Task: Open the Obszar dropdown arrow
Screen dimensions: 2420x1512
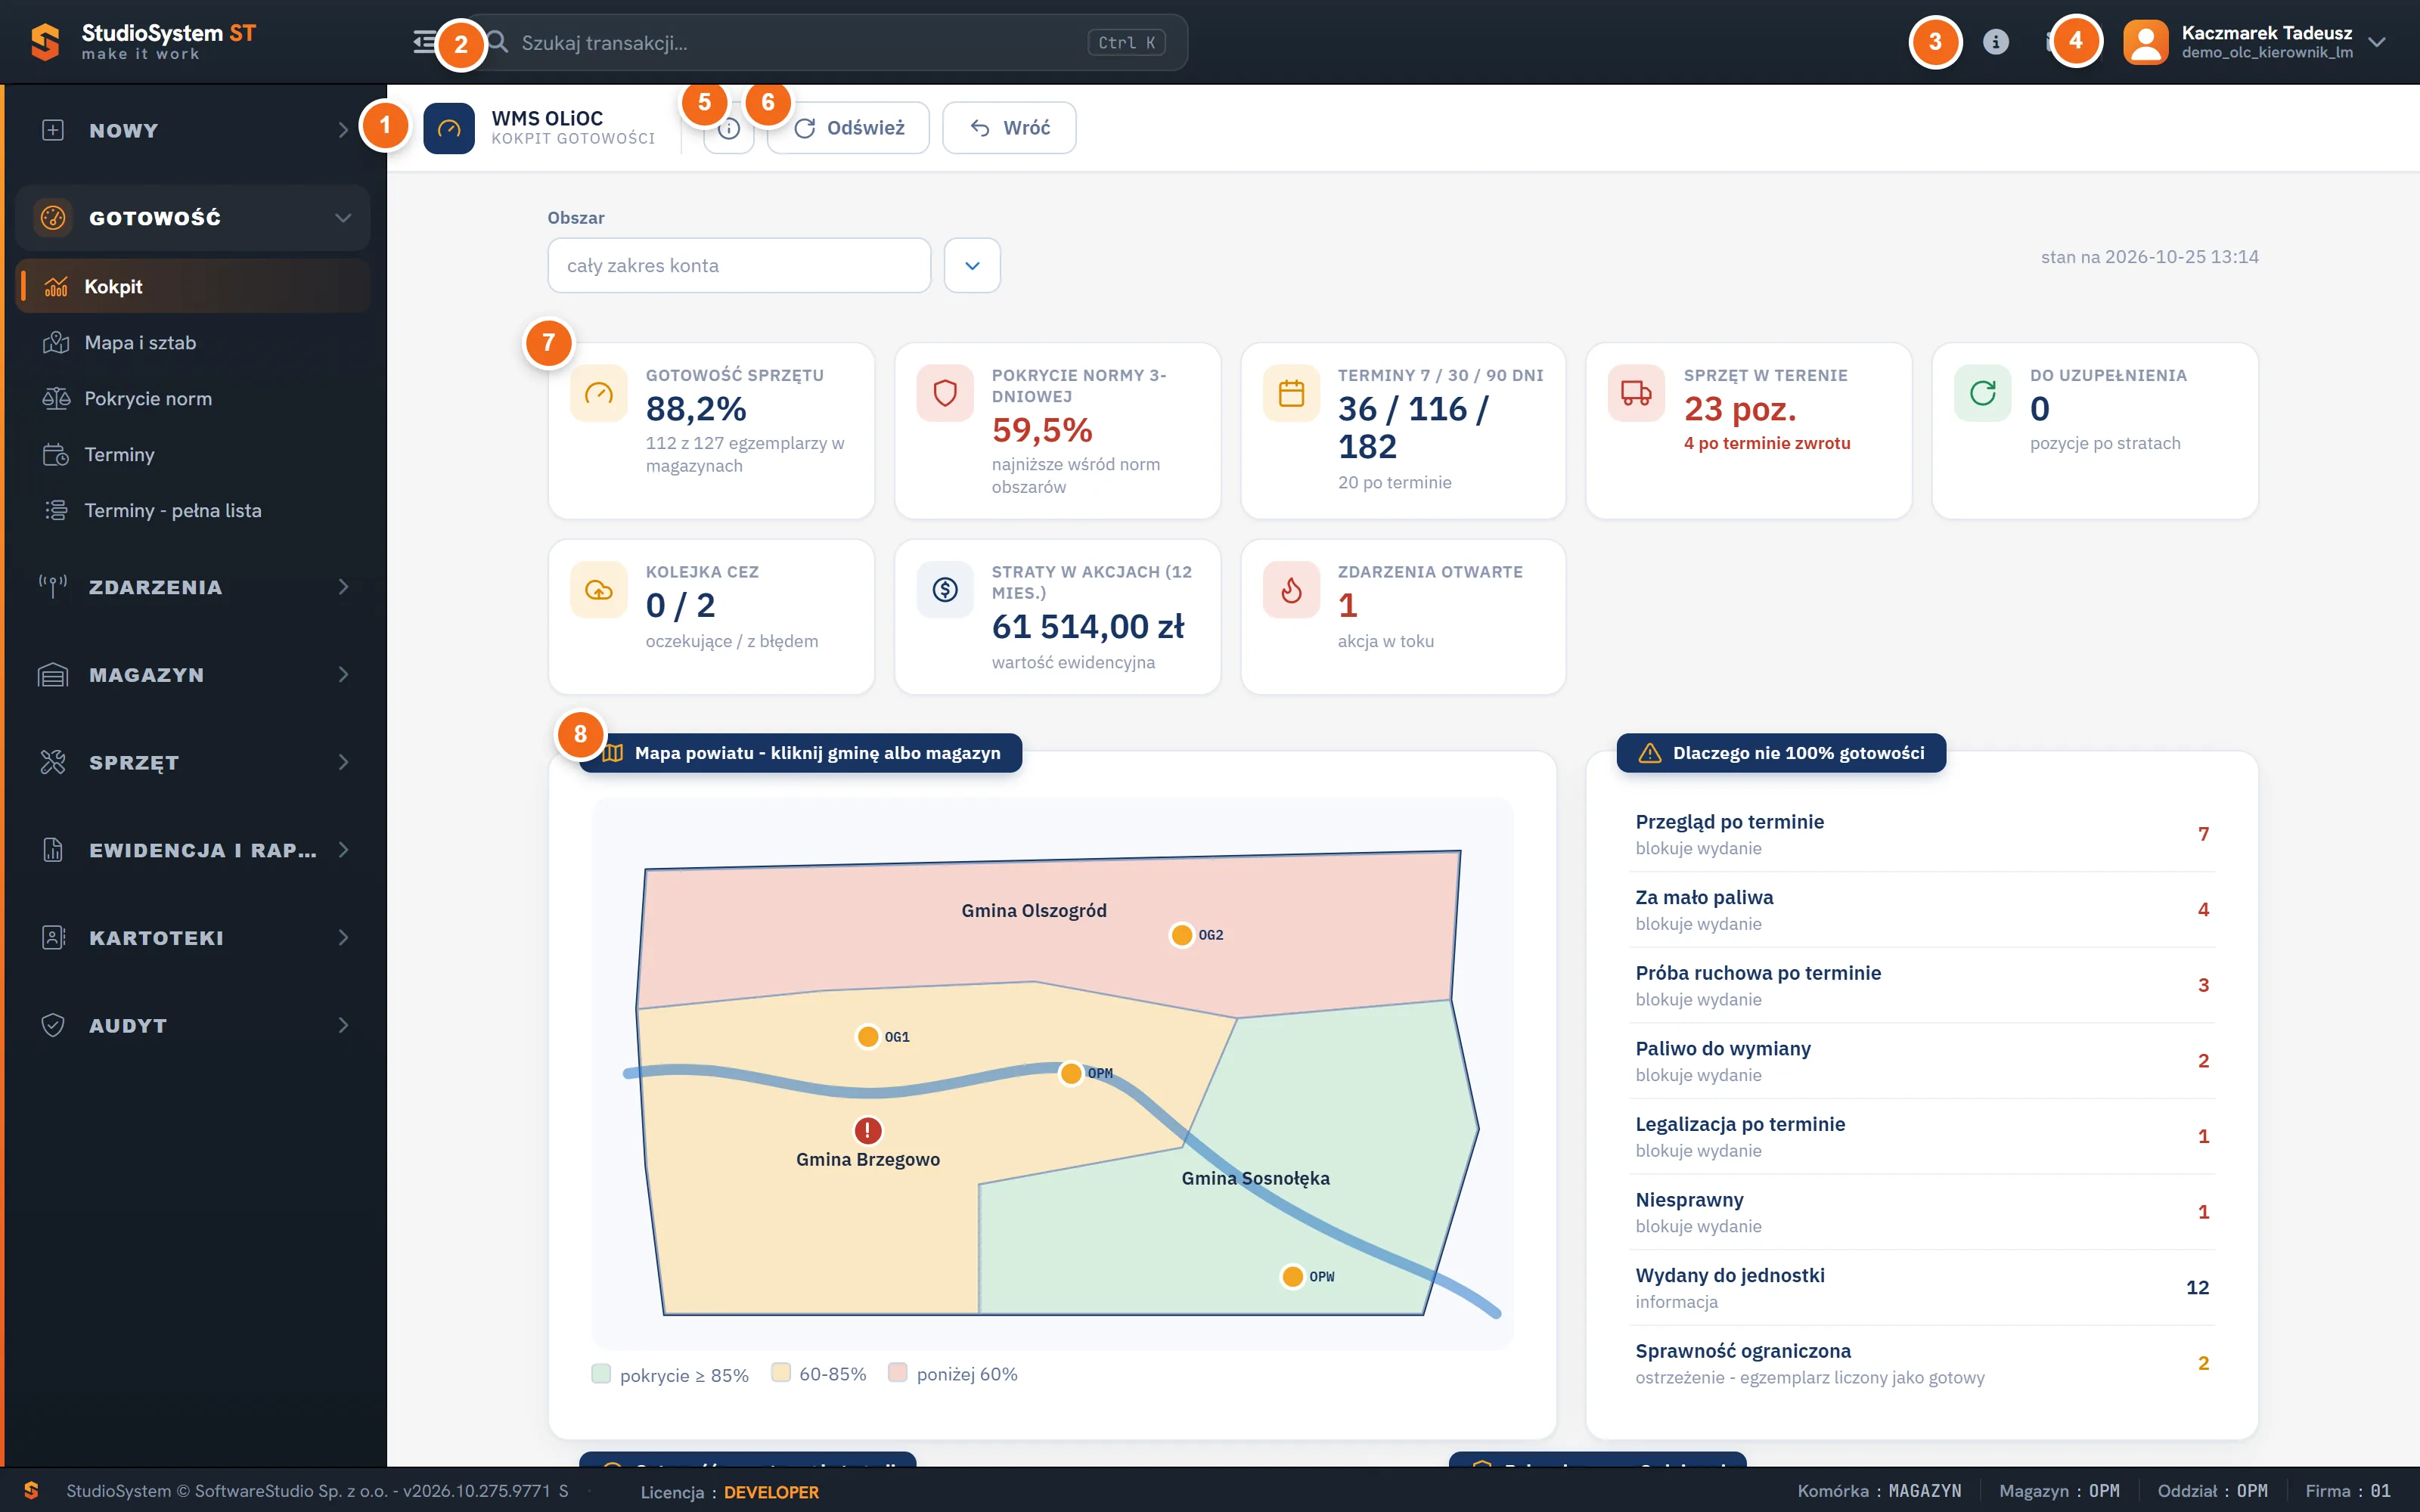Action: (972, 265)
